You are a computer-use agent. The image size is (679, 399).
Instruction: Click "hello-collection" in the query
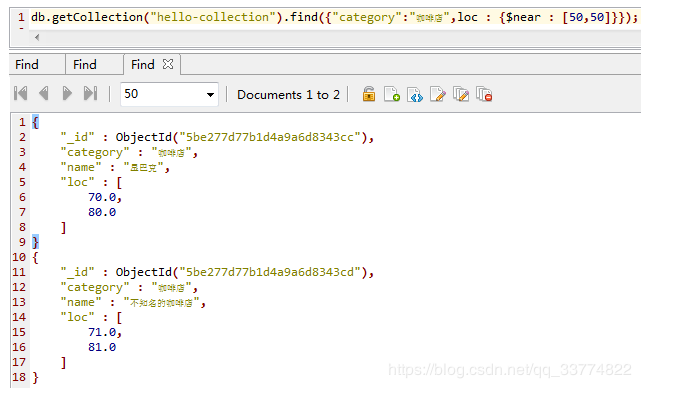point(213,17)
